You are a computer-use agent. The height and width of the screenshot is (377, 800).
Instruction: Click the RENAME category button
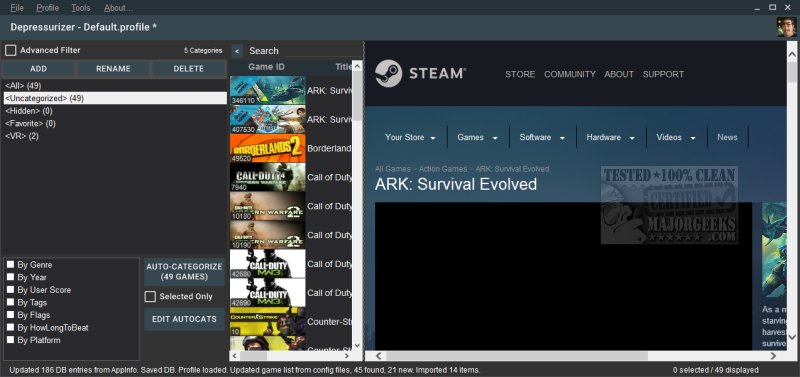tap(113, 69)
